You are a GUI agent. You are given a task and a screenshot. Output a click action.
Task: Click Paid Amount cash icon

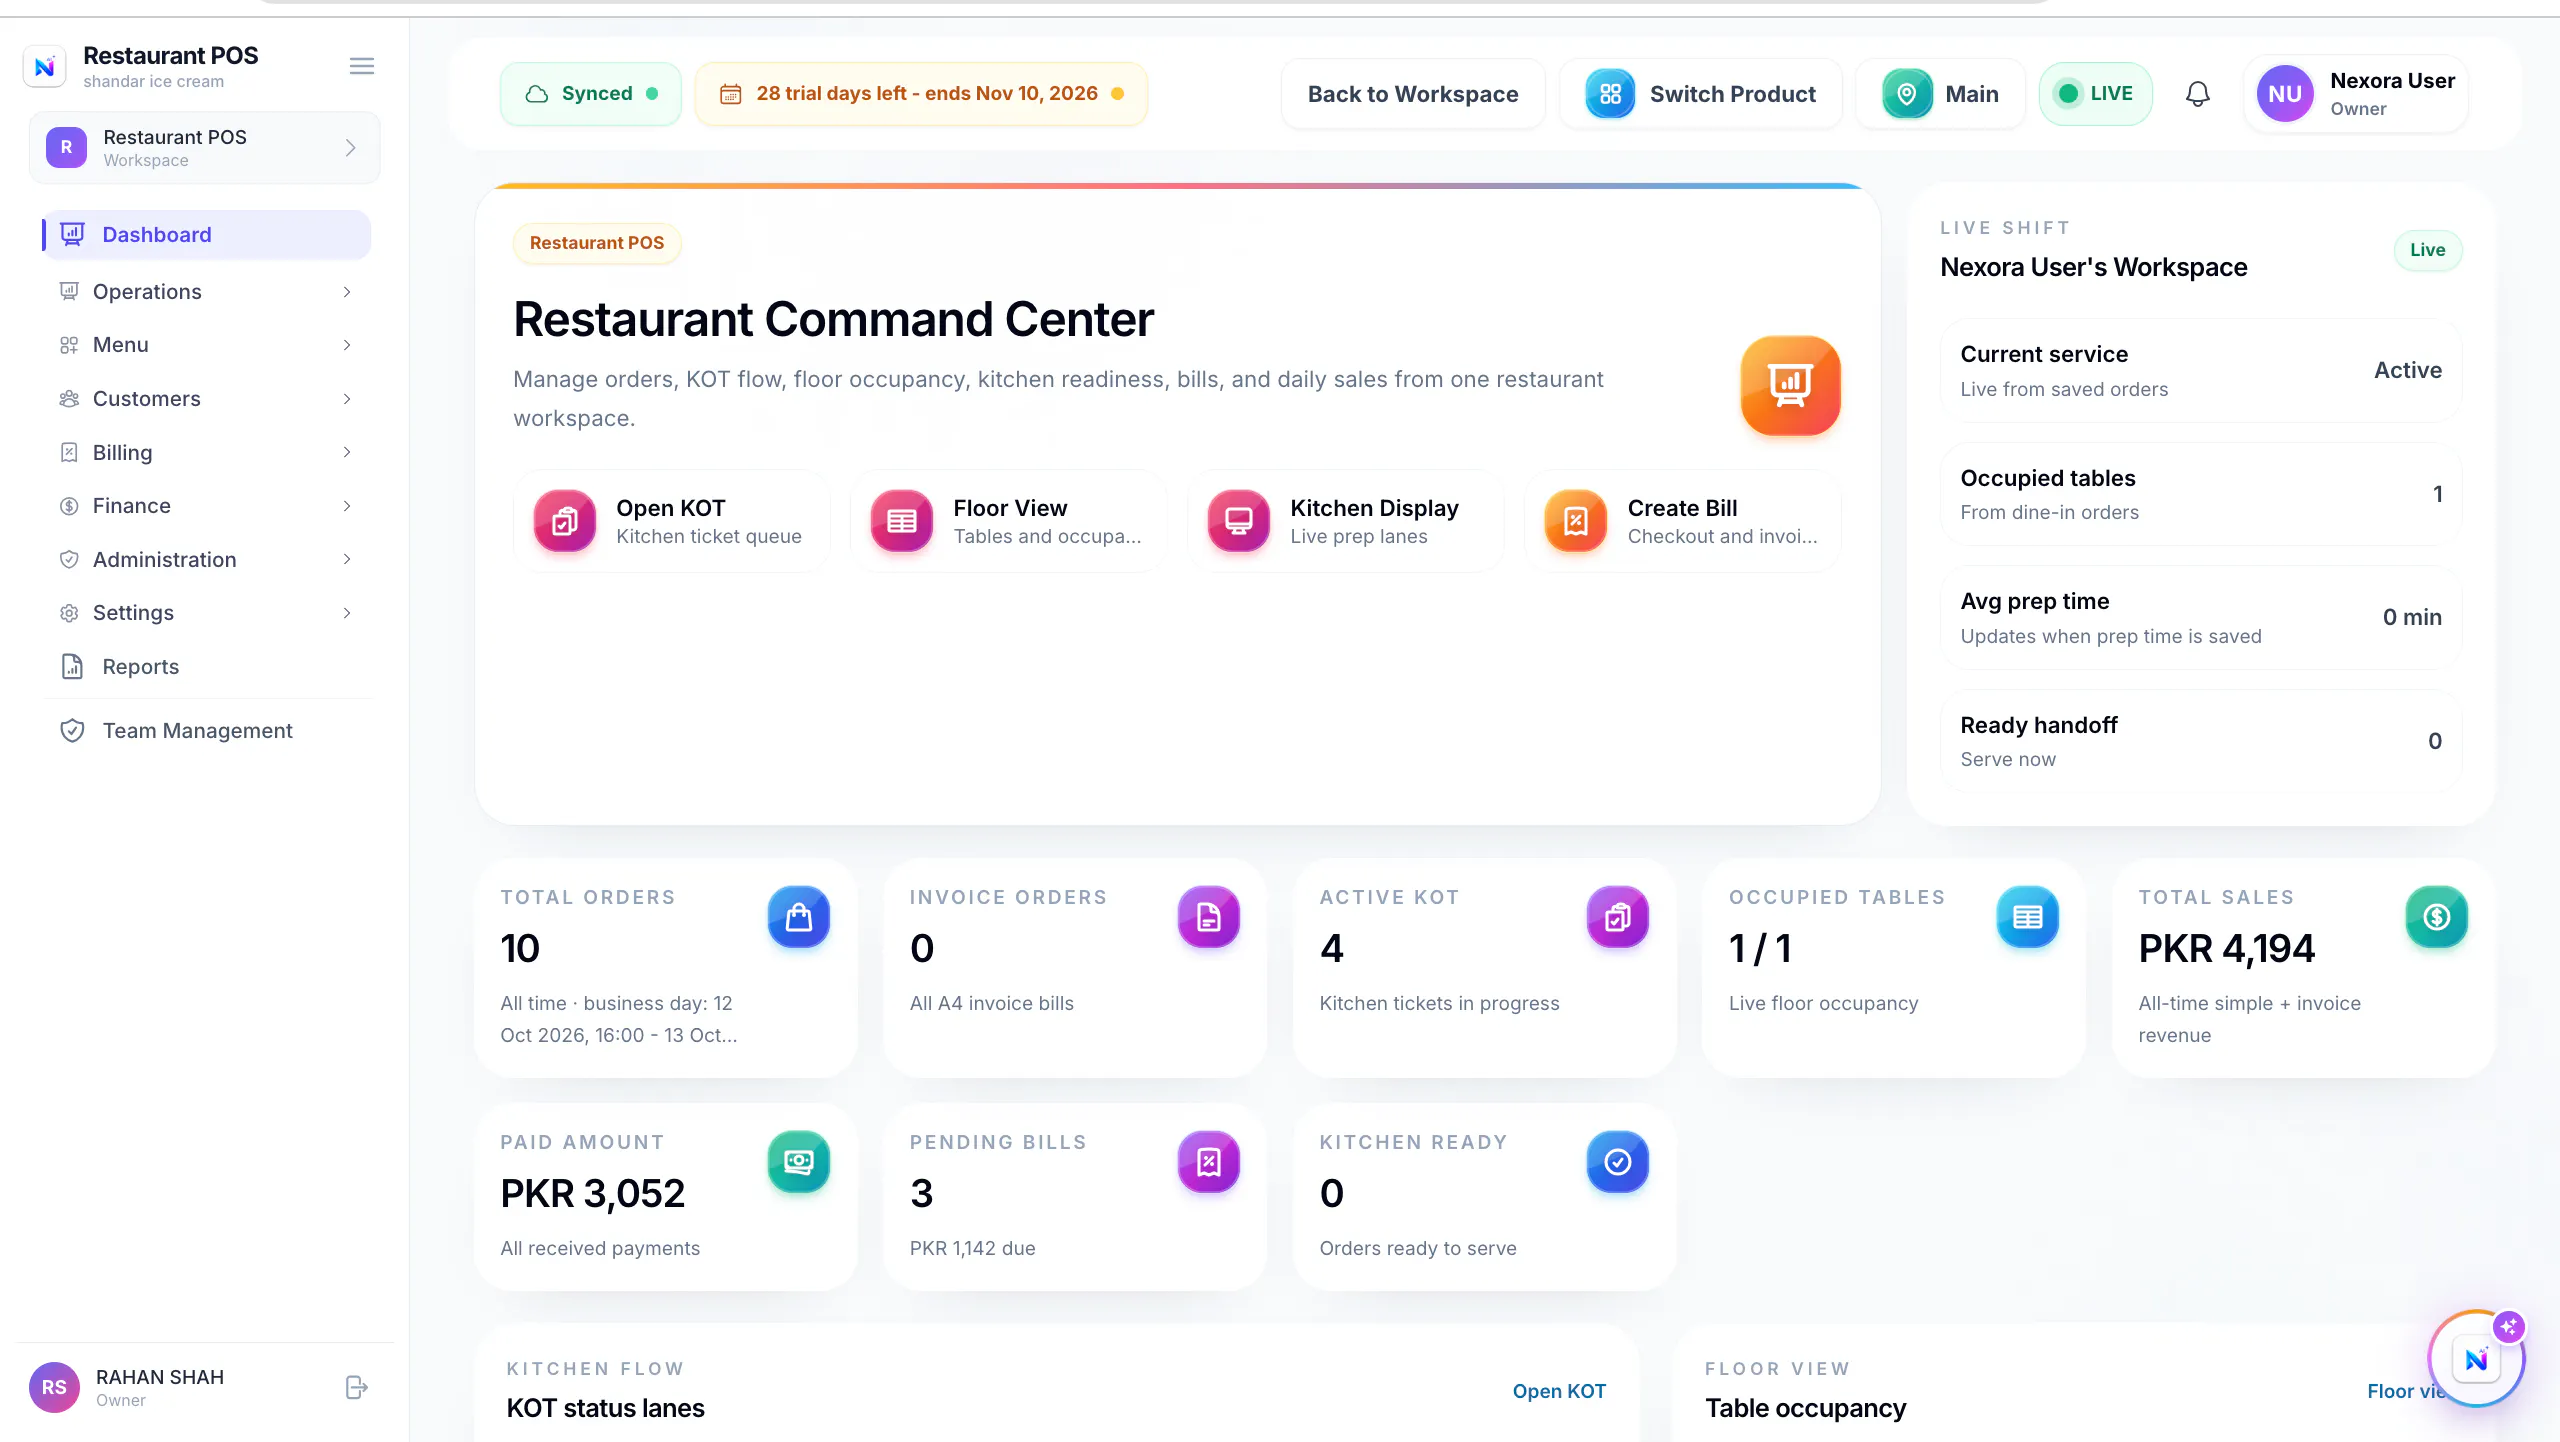coord(798,1162)
